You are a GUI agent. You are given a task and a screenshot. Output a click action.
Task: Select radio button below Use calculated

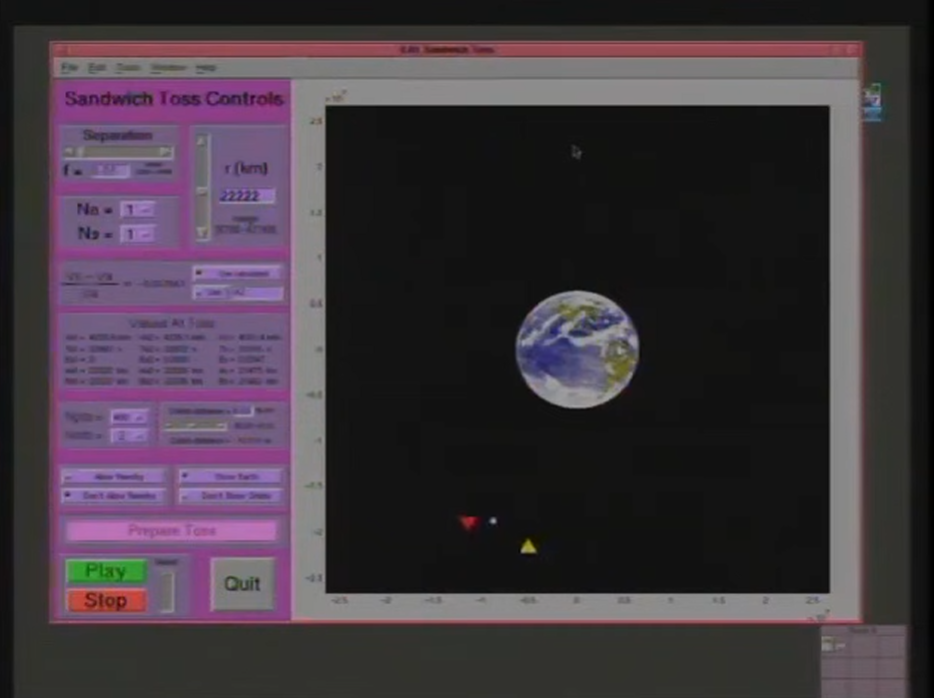[x=237, y=293]
